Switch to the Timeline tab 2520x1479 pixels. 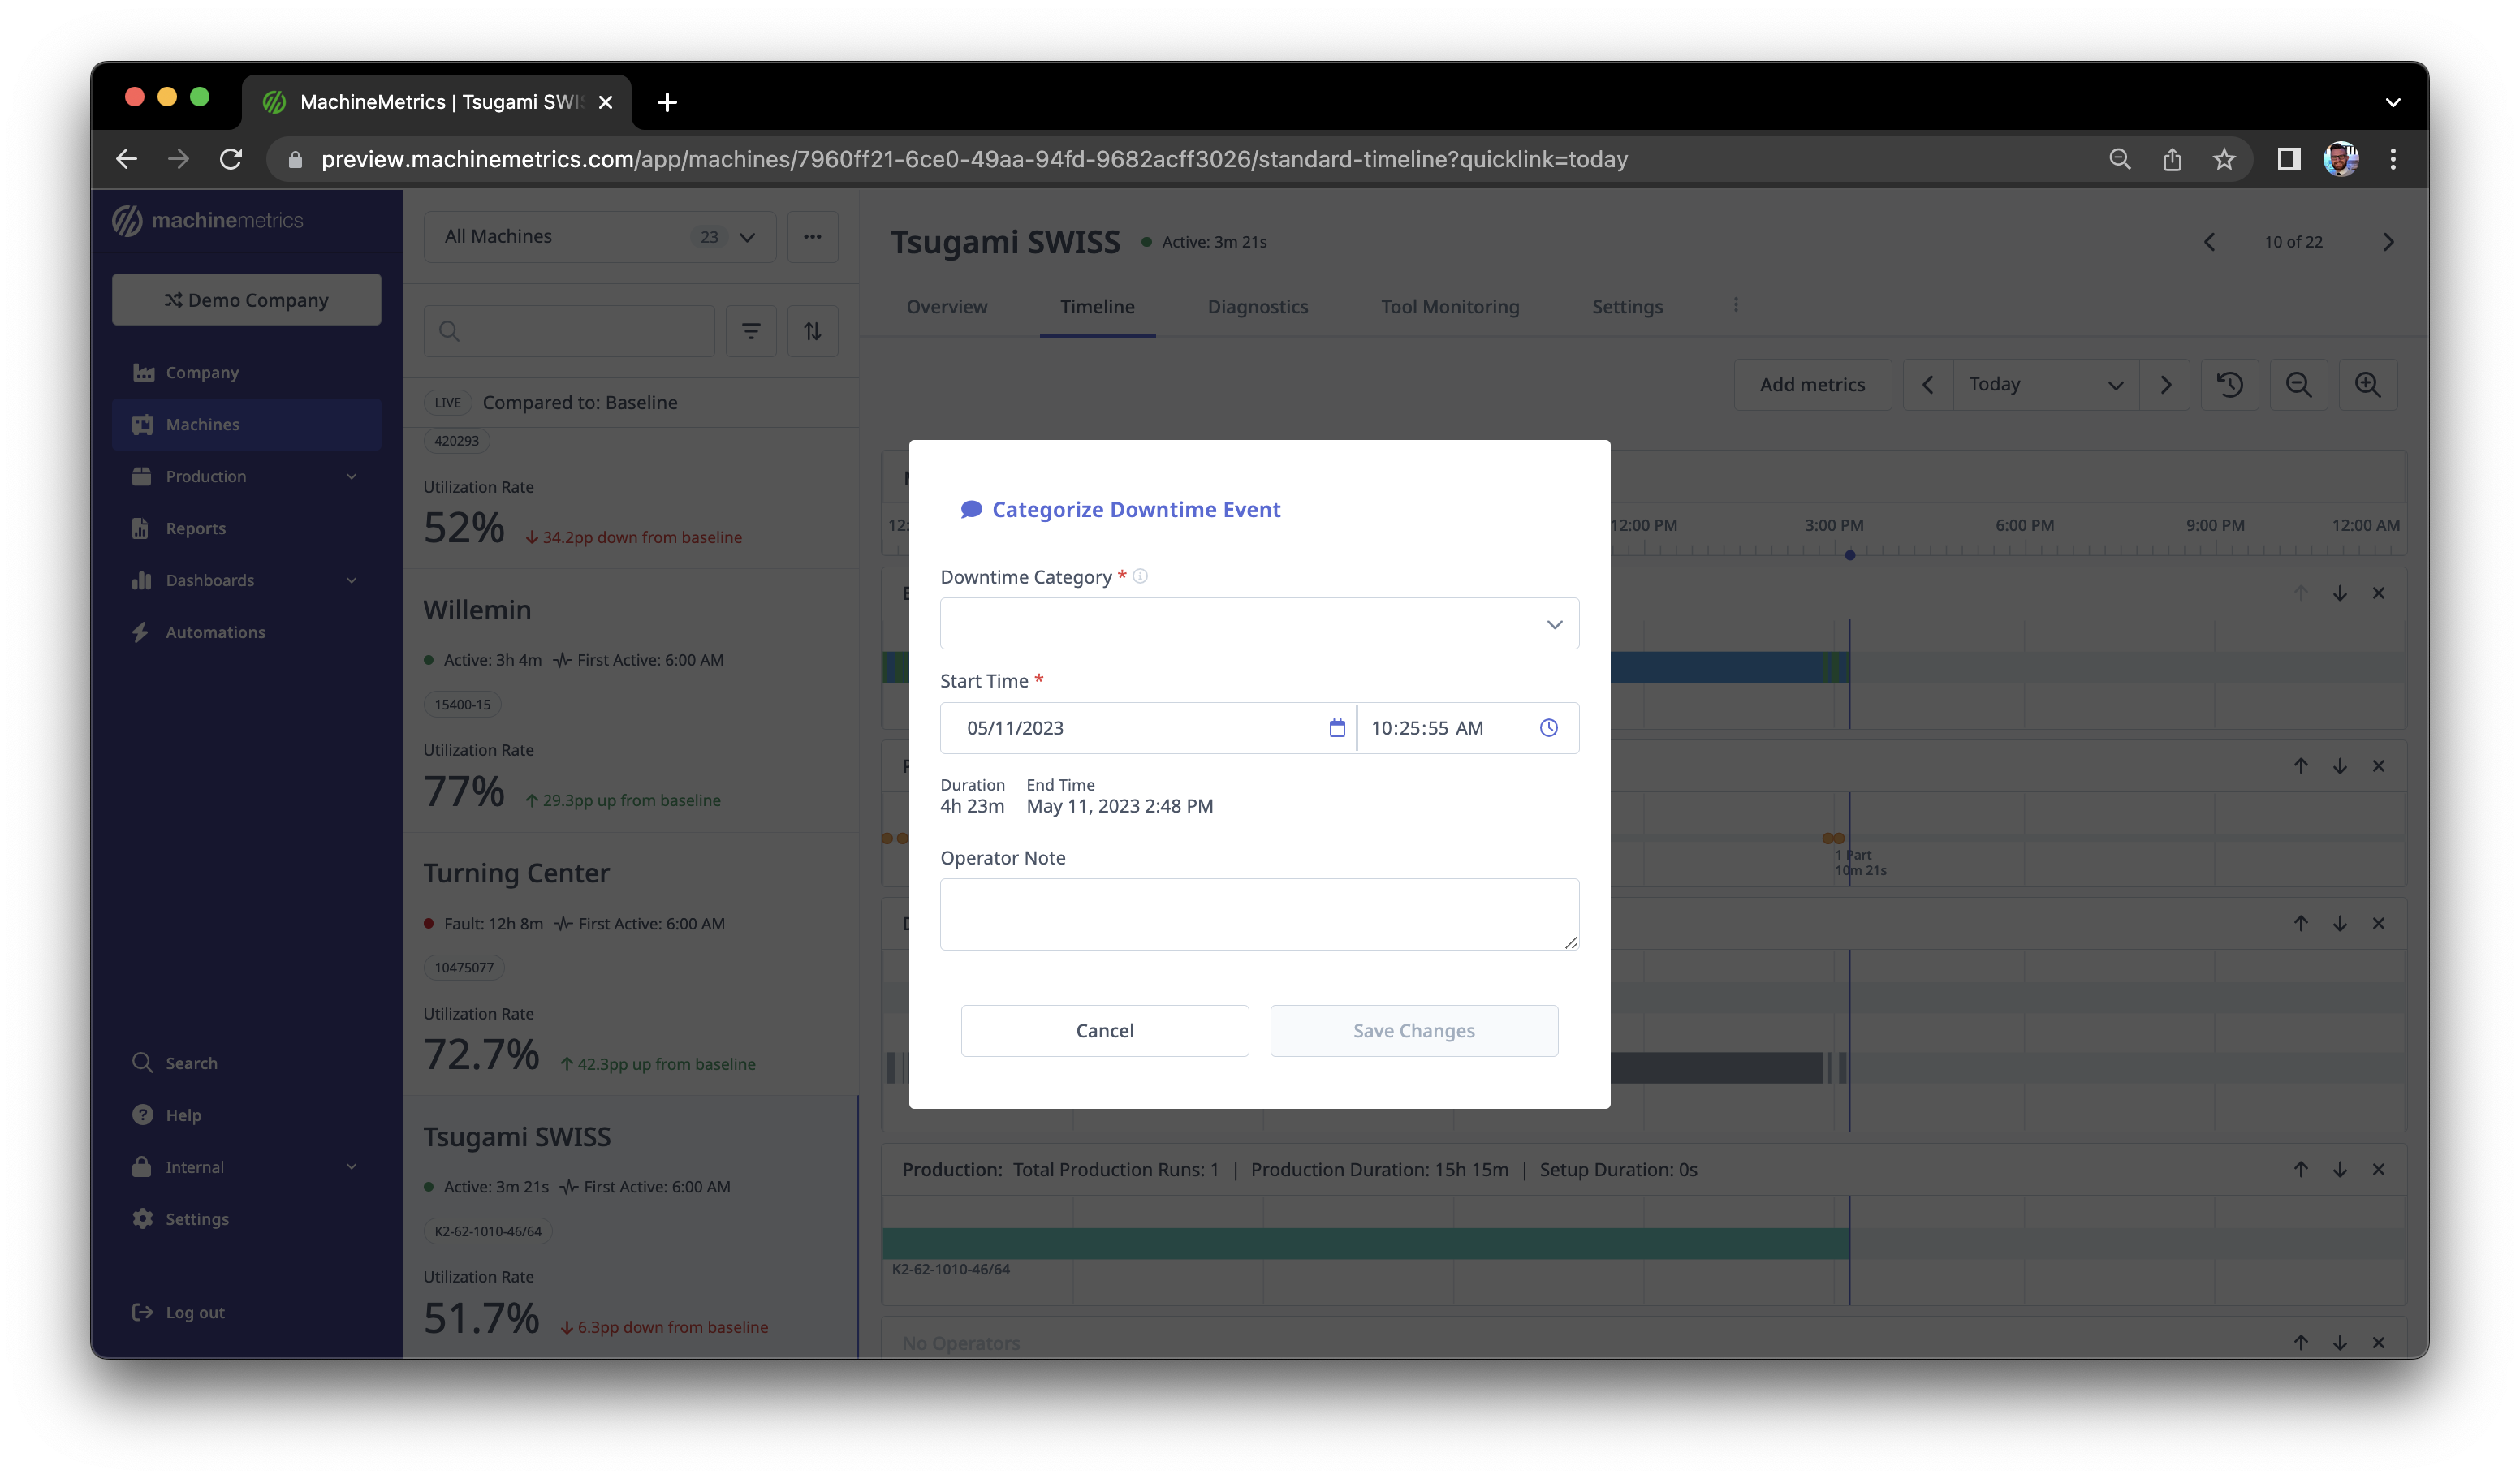(x=1097, y=307)
